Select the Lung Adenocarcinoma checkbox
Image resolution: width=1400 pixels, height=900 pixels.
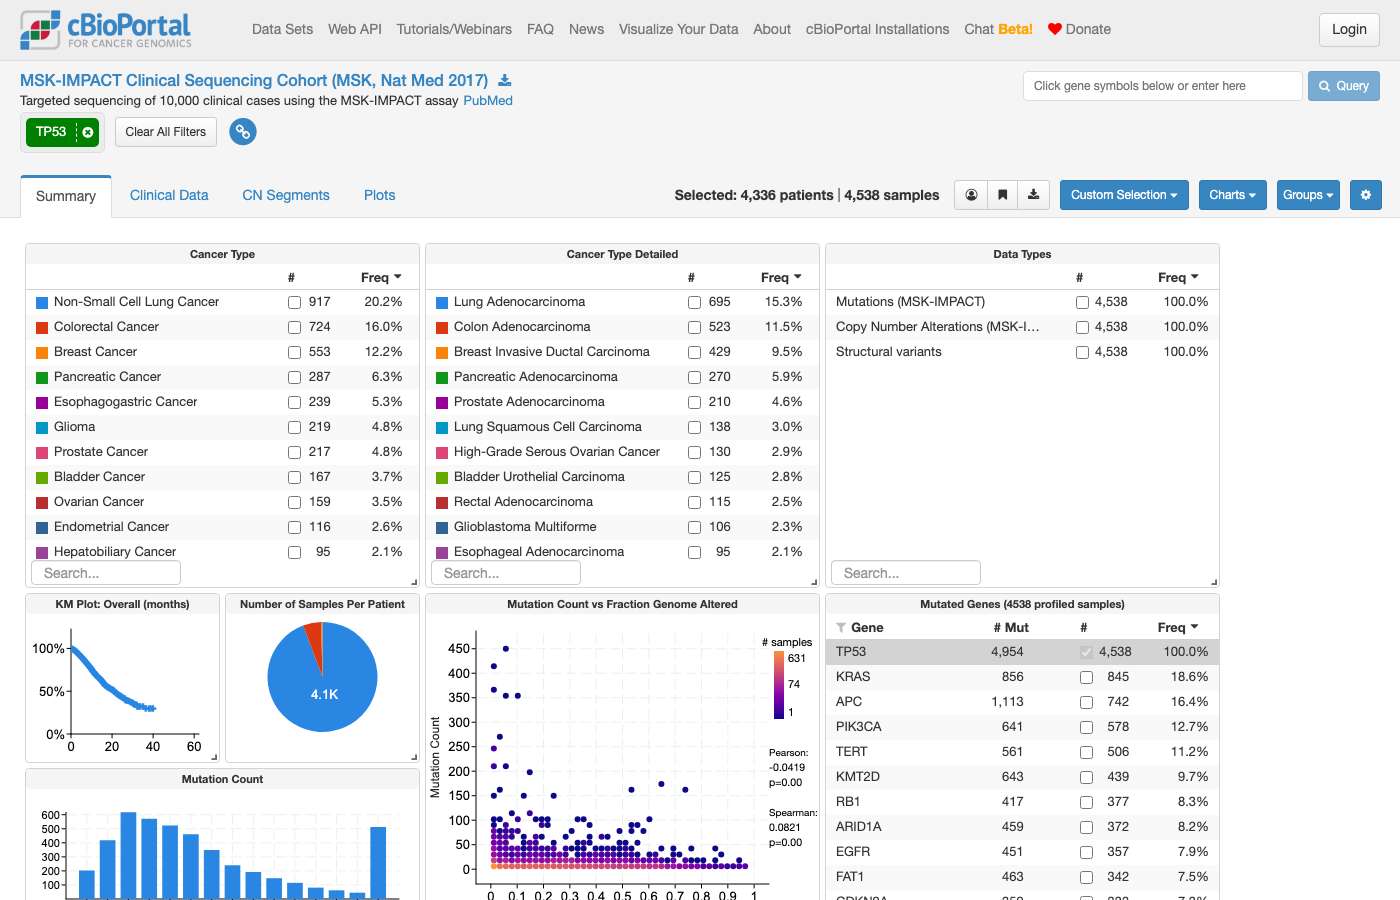pyautogui.click(x=694, y=302)
